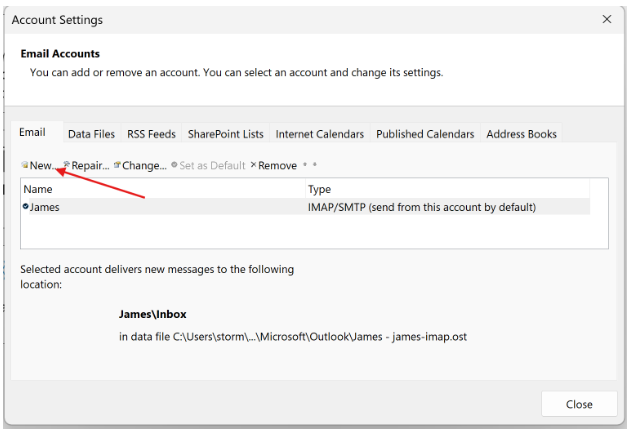Open the Data Files tab

click(x=91, y=134)
